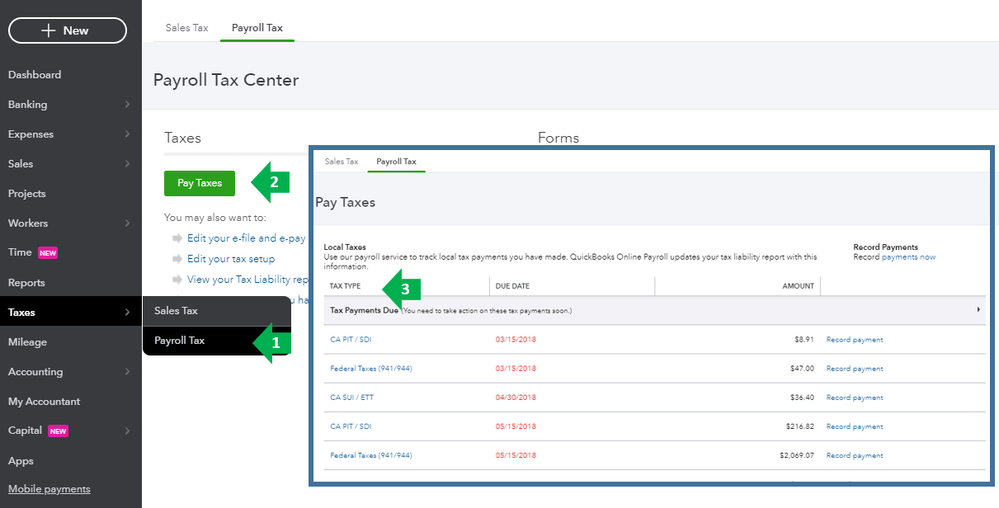Click arrow icon beside Edit your tax setup

pos(177,259)
